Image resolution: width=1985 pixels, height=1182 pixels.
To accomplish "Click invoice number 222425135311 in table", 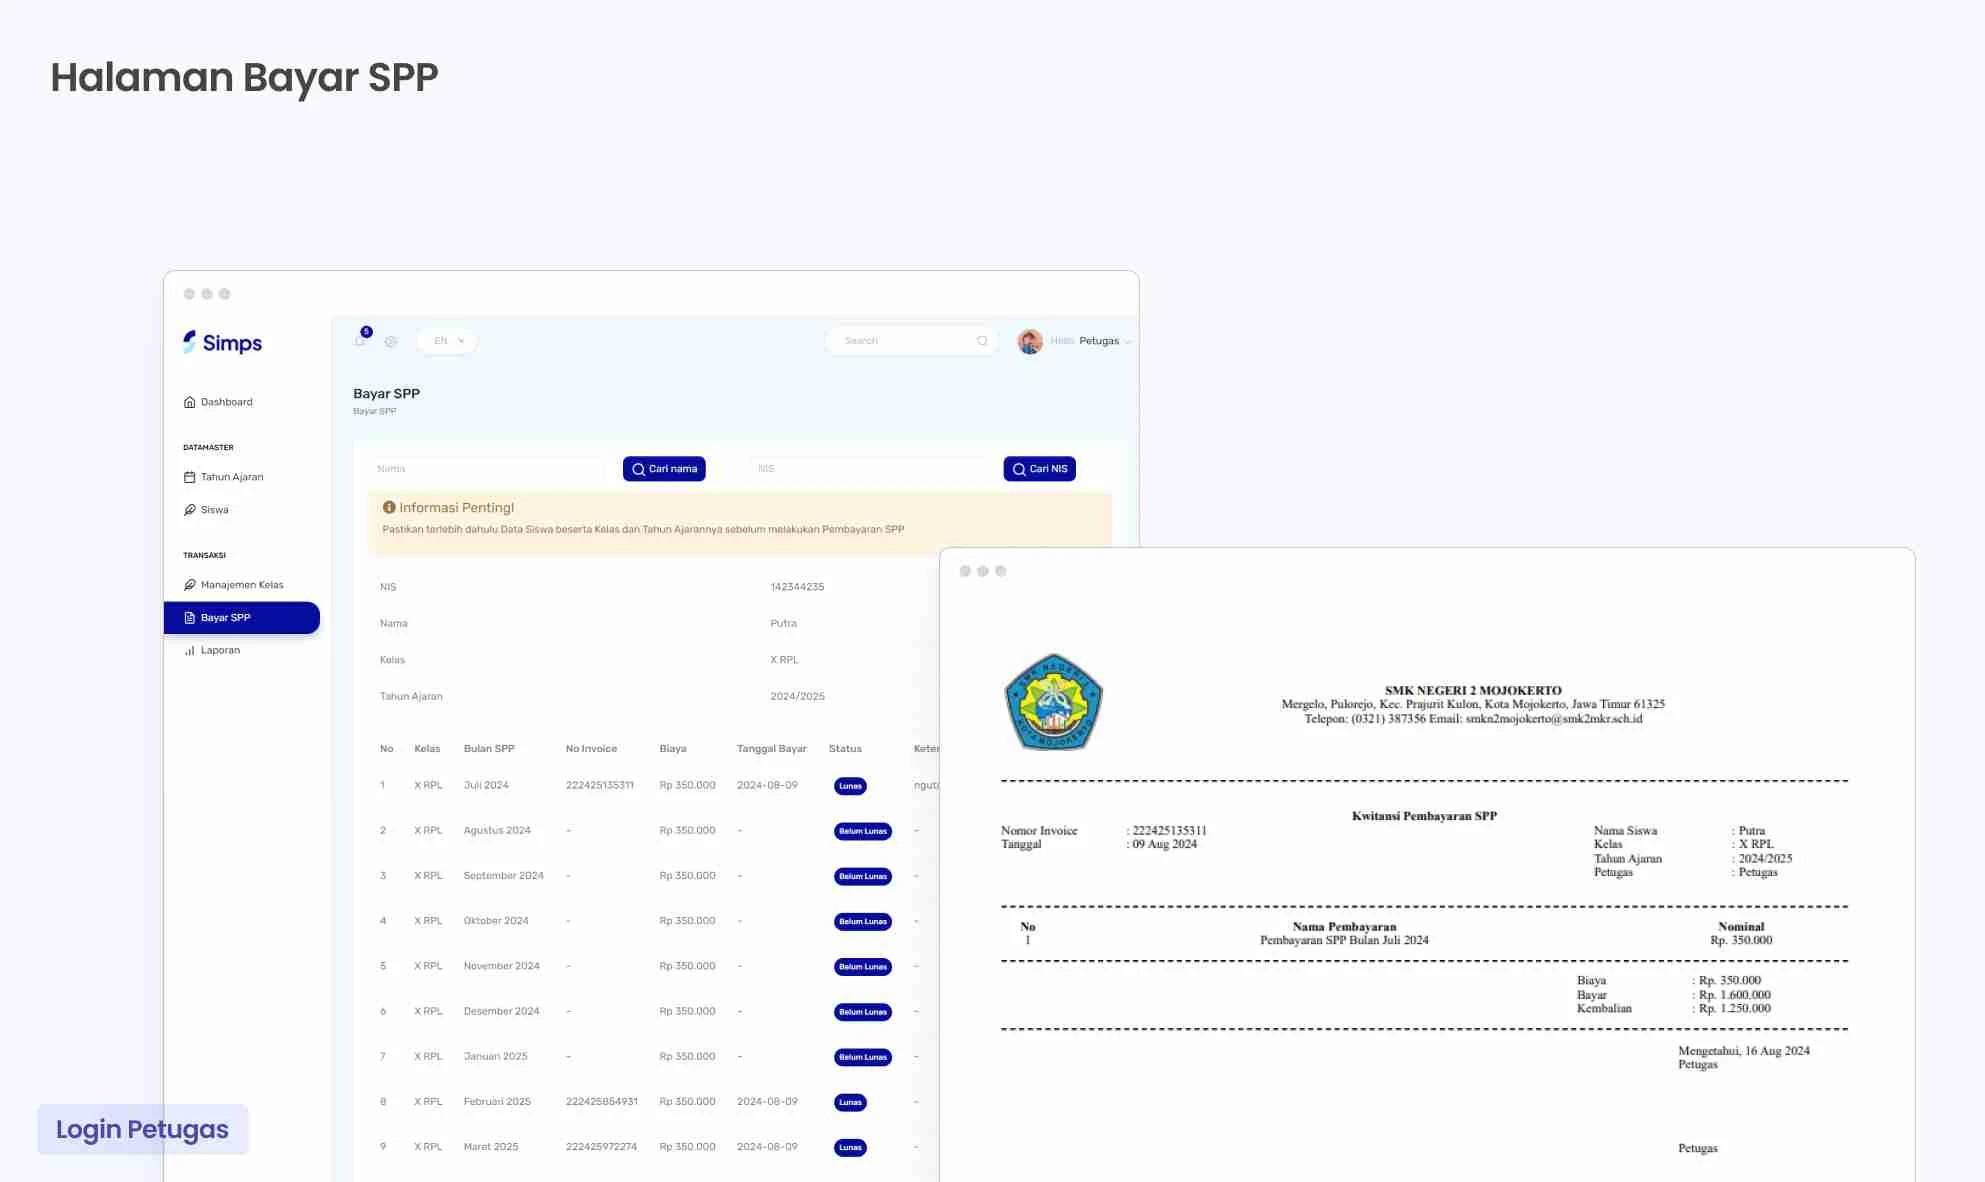I will [600, 785].
